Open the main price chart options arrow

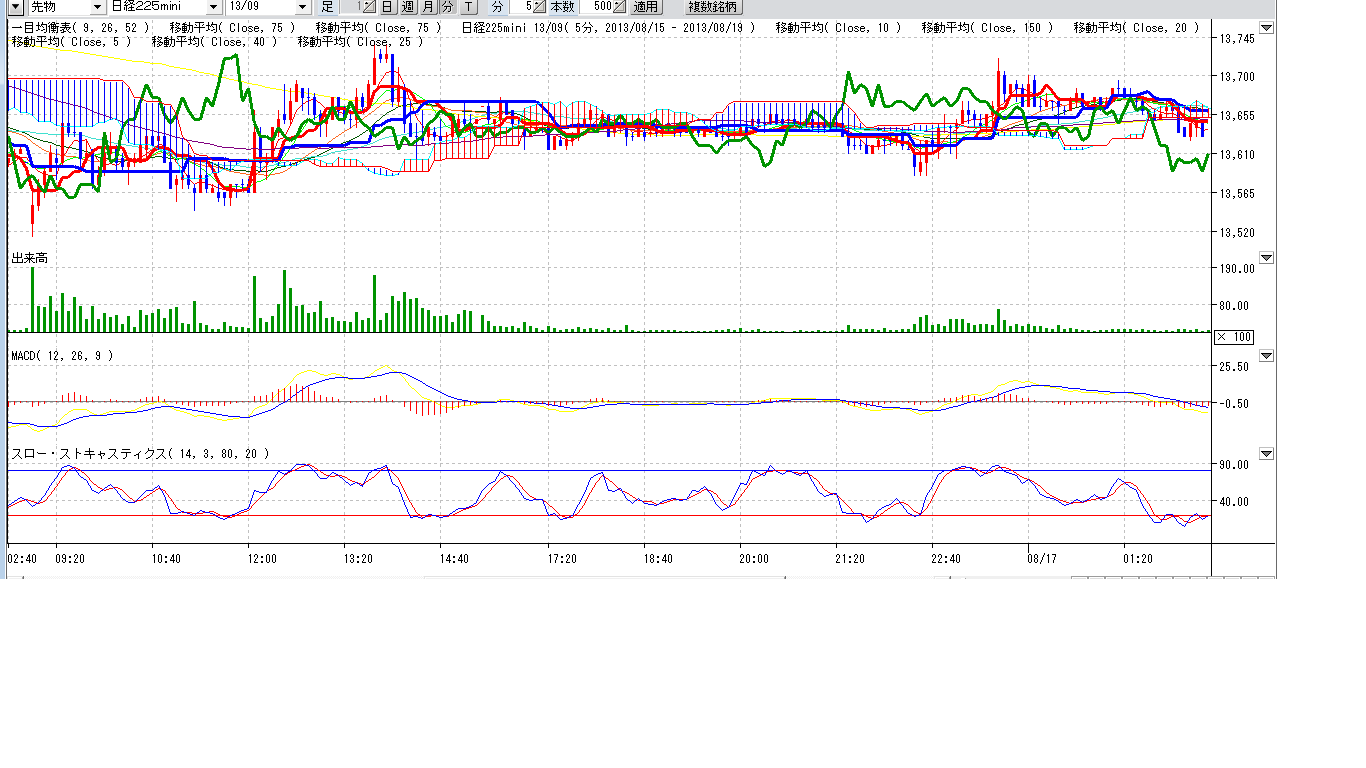tap(1266, 28)
